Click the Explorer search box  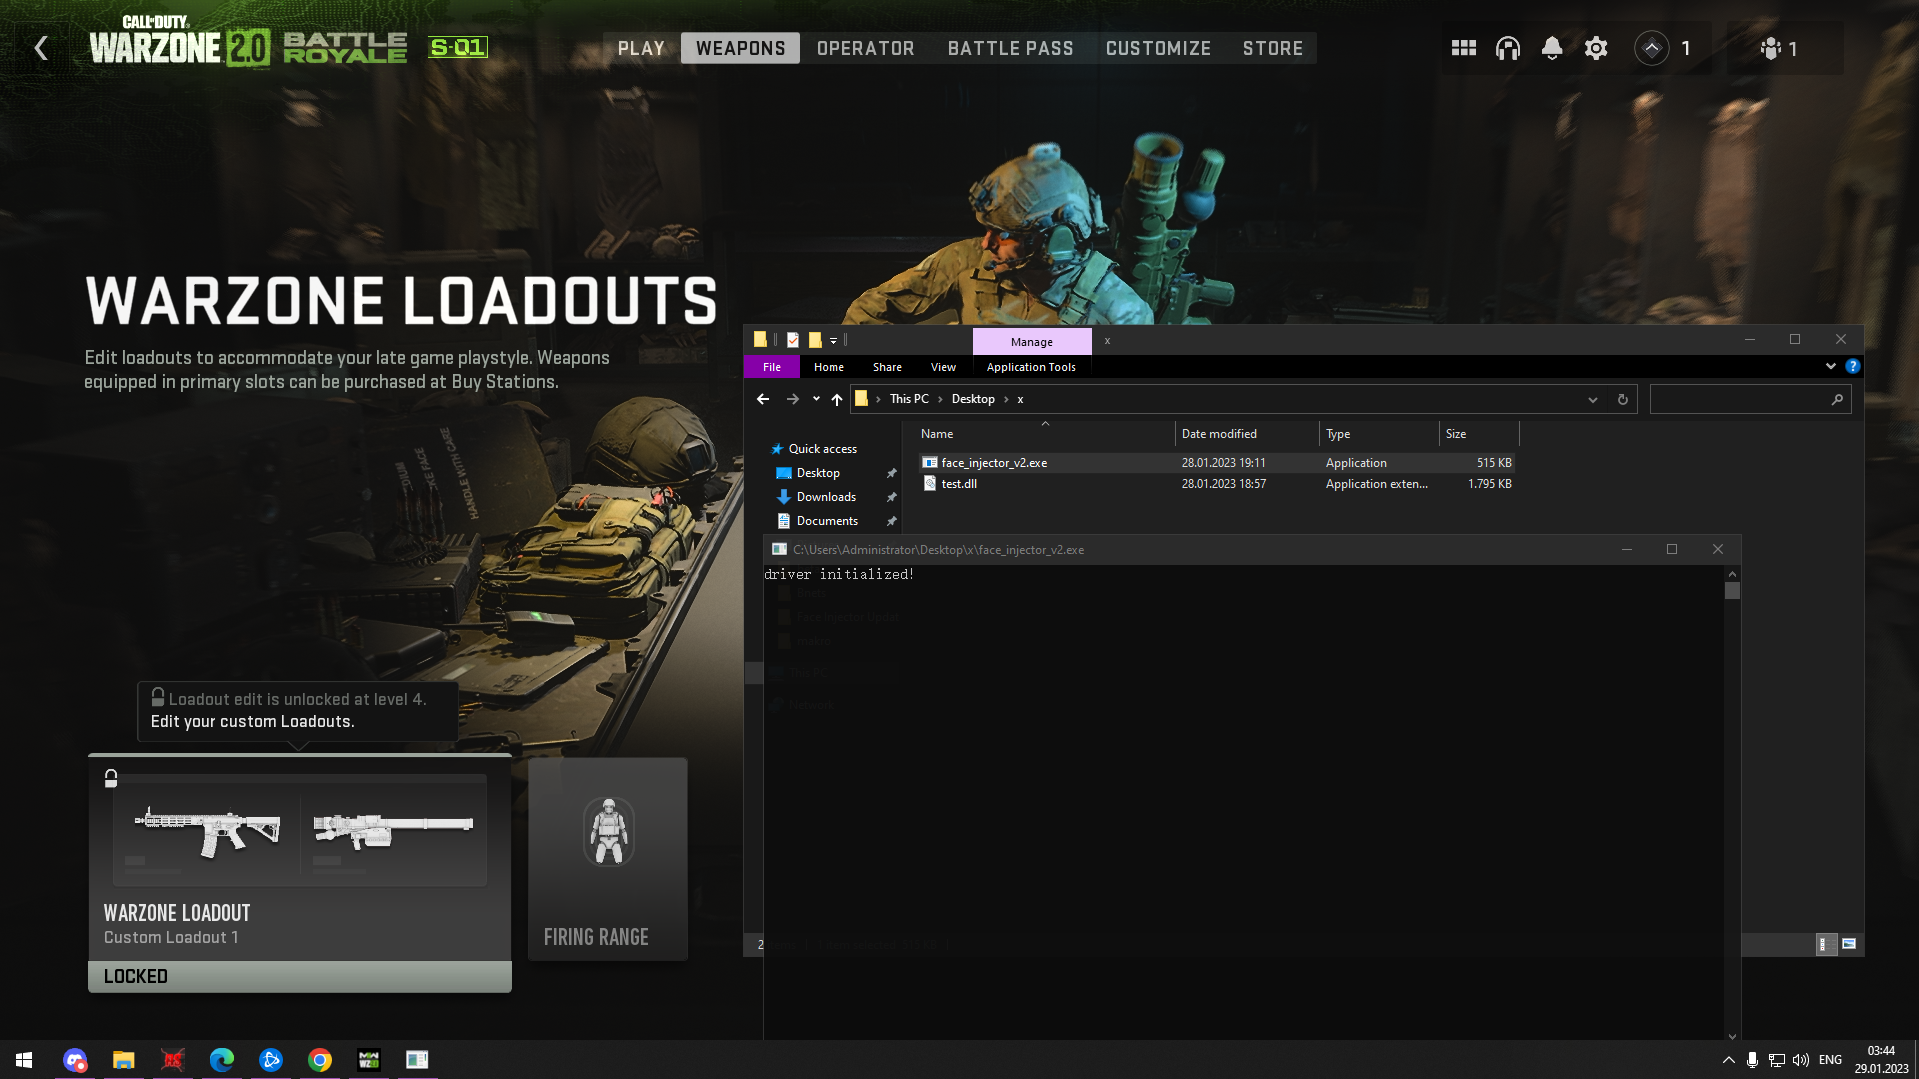click(x=1750, y=400)
